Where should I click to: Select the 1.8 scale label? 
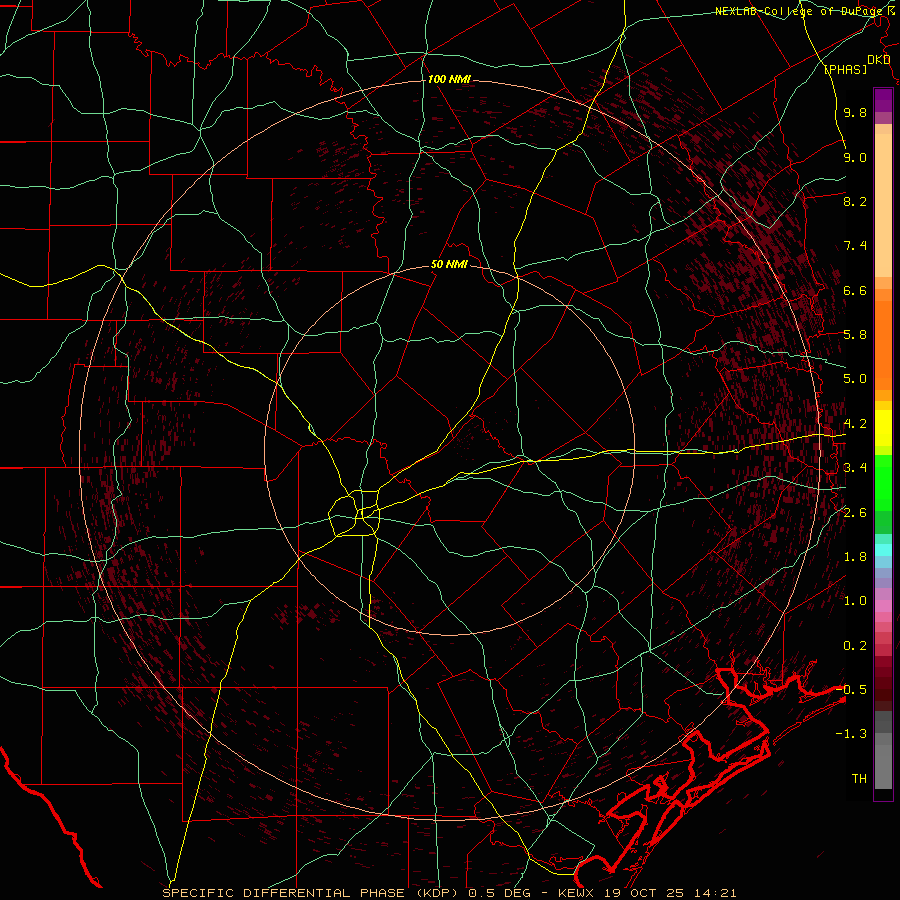tap(855, 557)
